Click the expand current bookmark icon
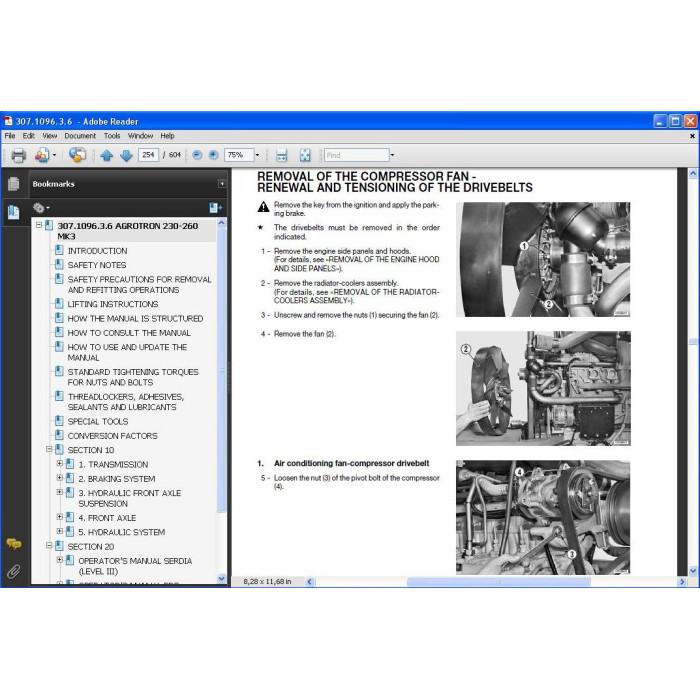 (x=216, y=208)
